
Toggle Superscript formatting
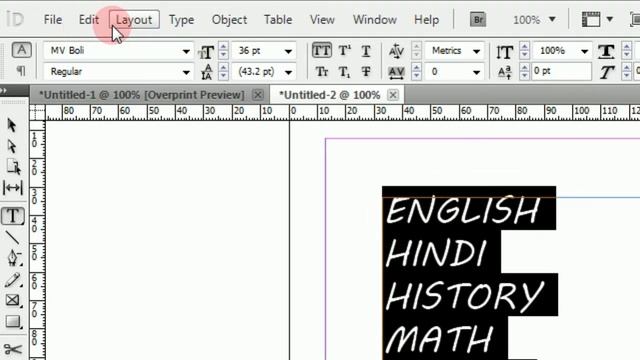344,51
